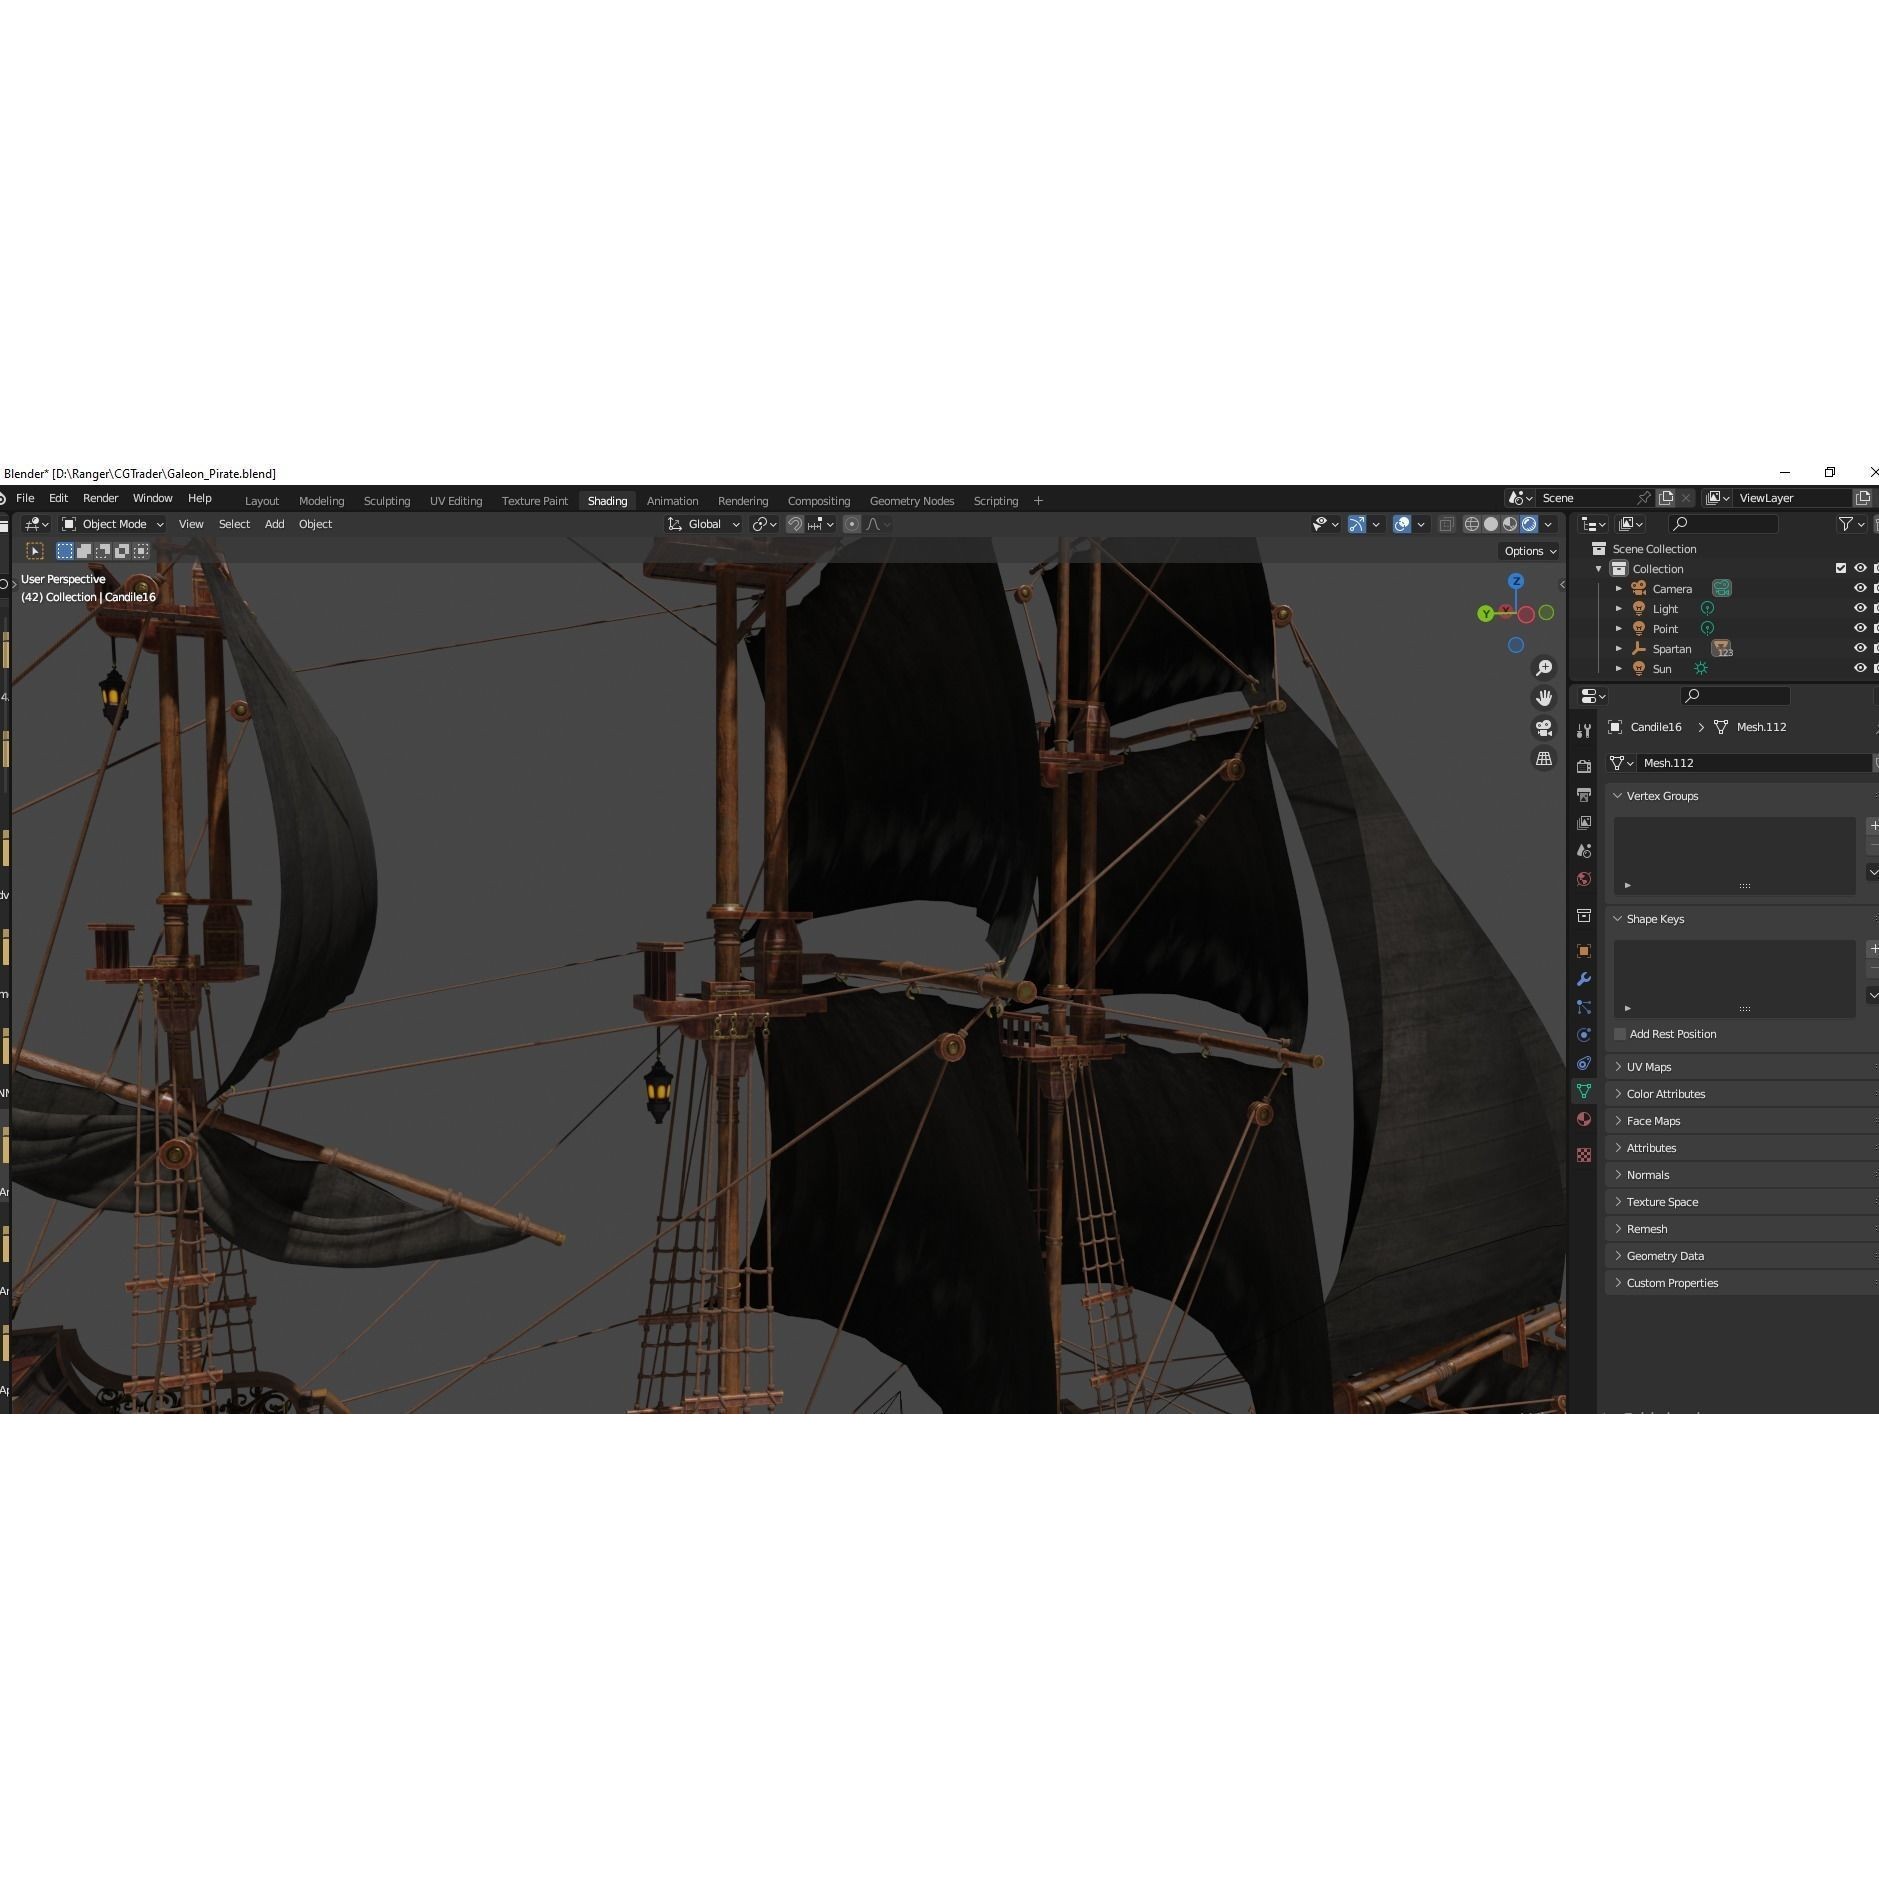Select the Material Properties tab icon
Viewport: 1879px width, 1879px height.
click(x=1585, y=1119)
